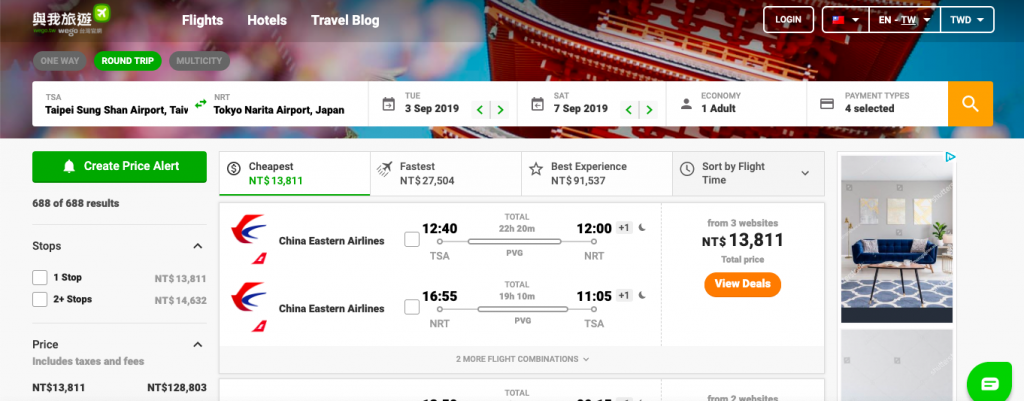
Task: Click overnight moon icon on 12:00 arrival
Action: [643, 227]
